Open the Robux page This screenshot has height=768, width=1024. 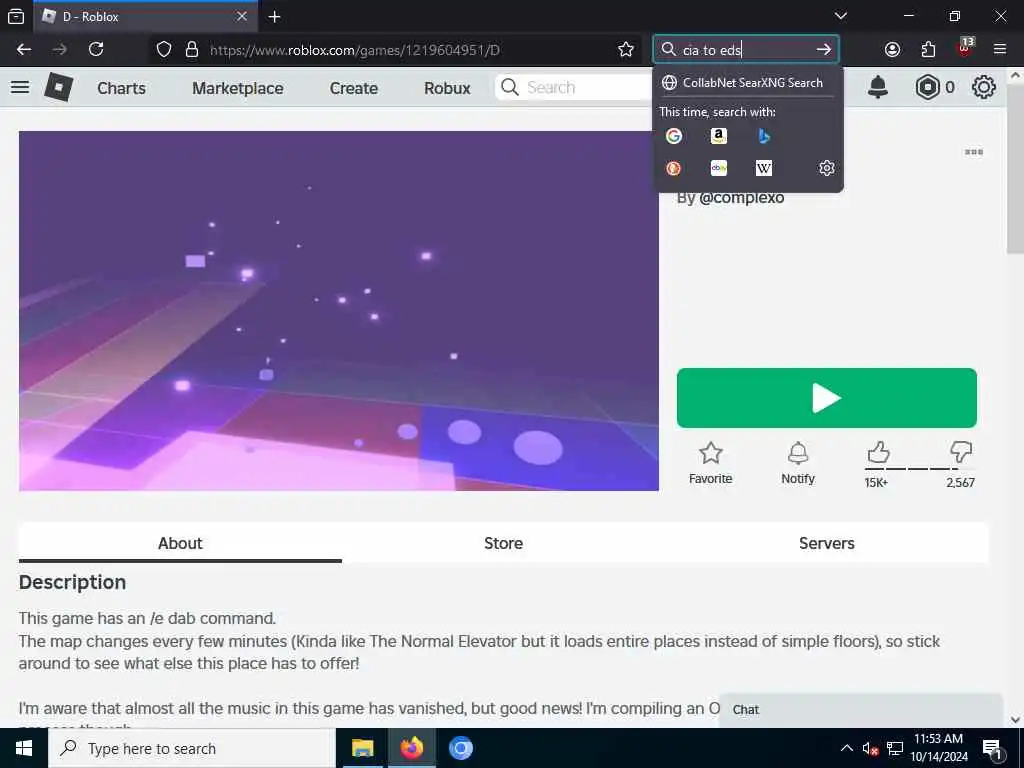(447, 88)
